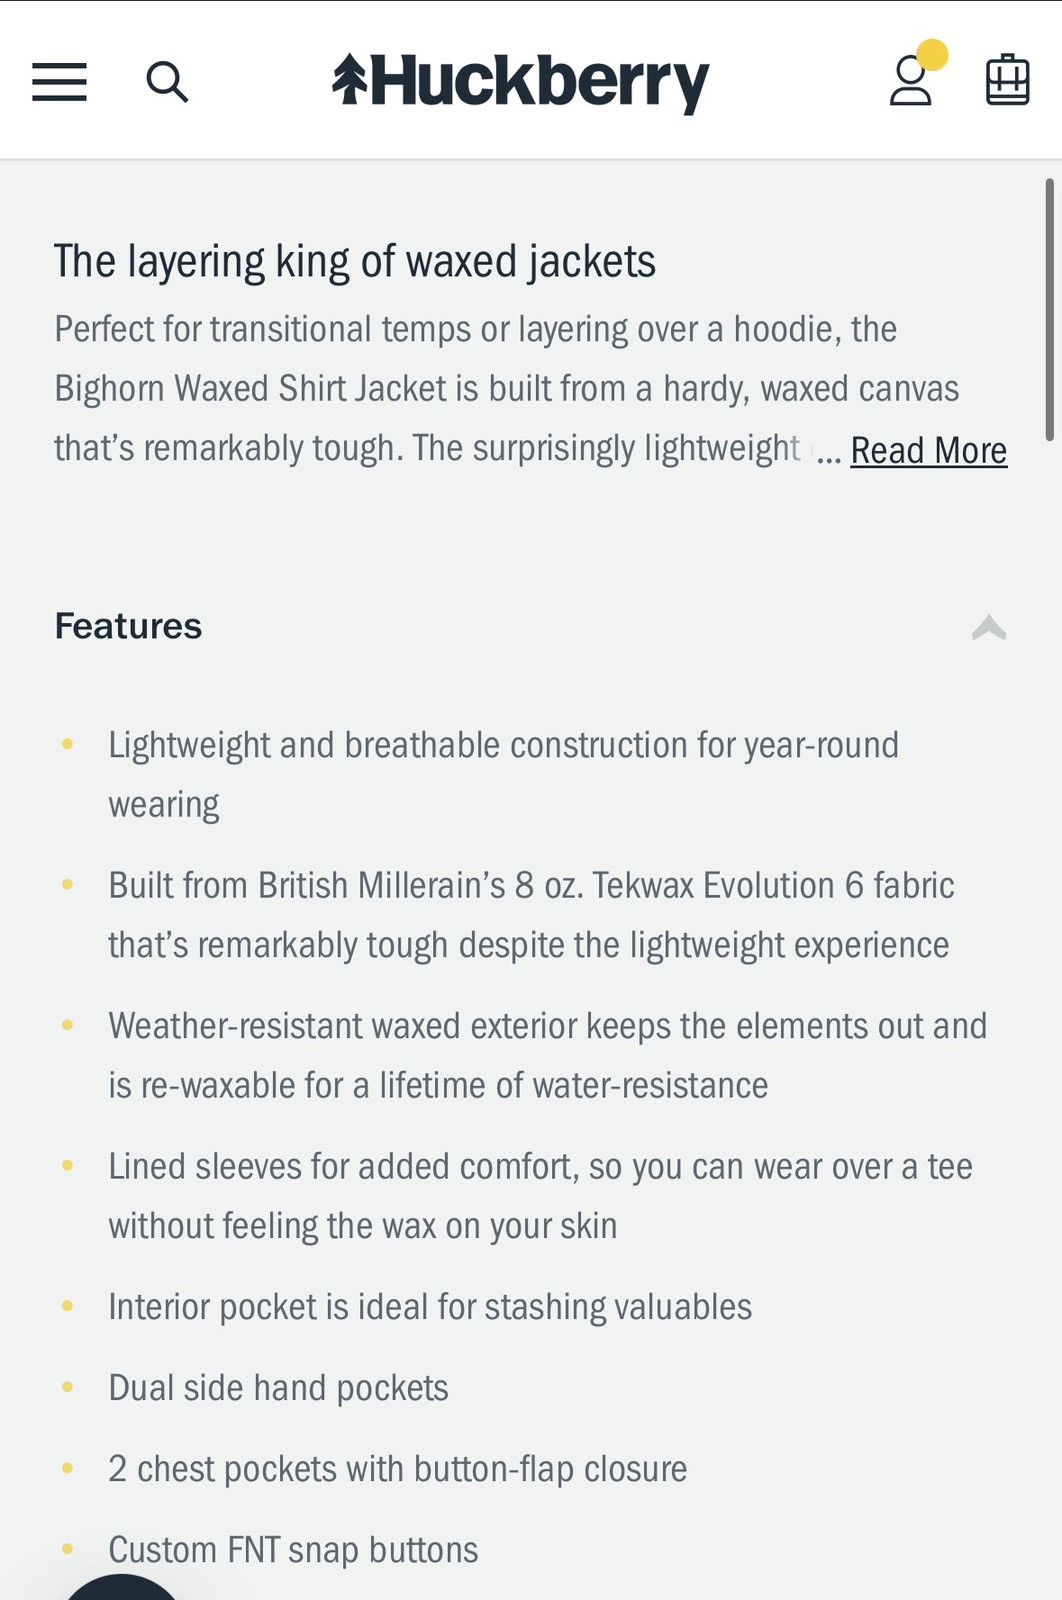Open the dark chat bubble at bottom
Screen dimensions: 1062x1600
click(122, 1588)
